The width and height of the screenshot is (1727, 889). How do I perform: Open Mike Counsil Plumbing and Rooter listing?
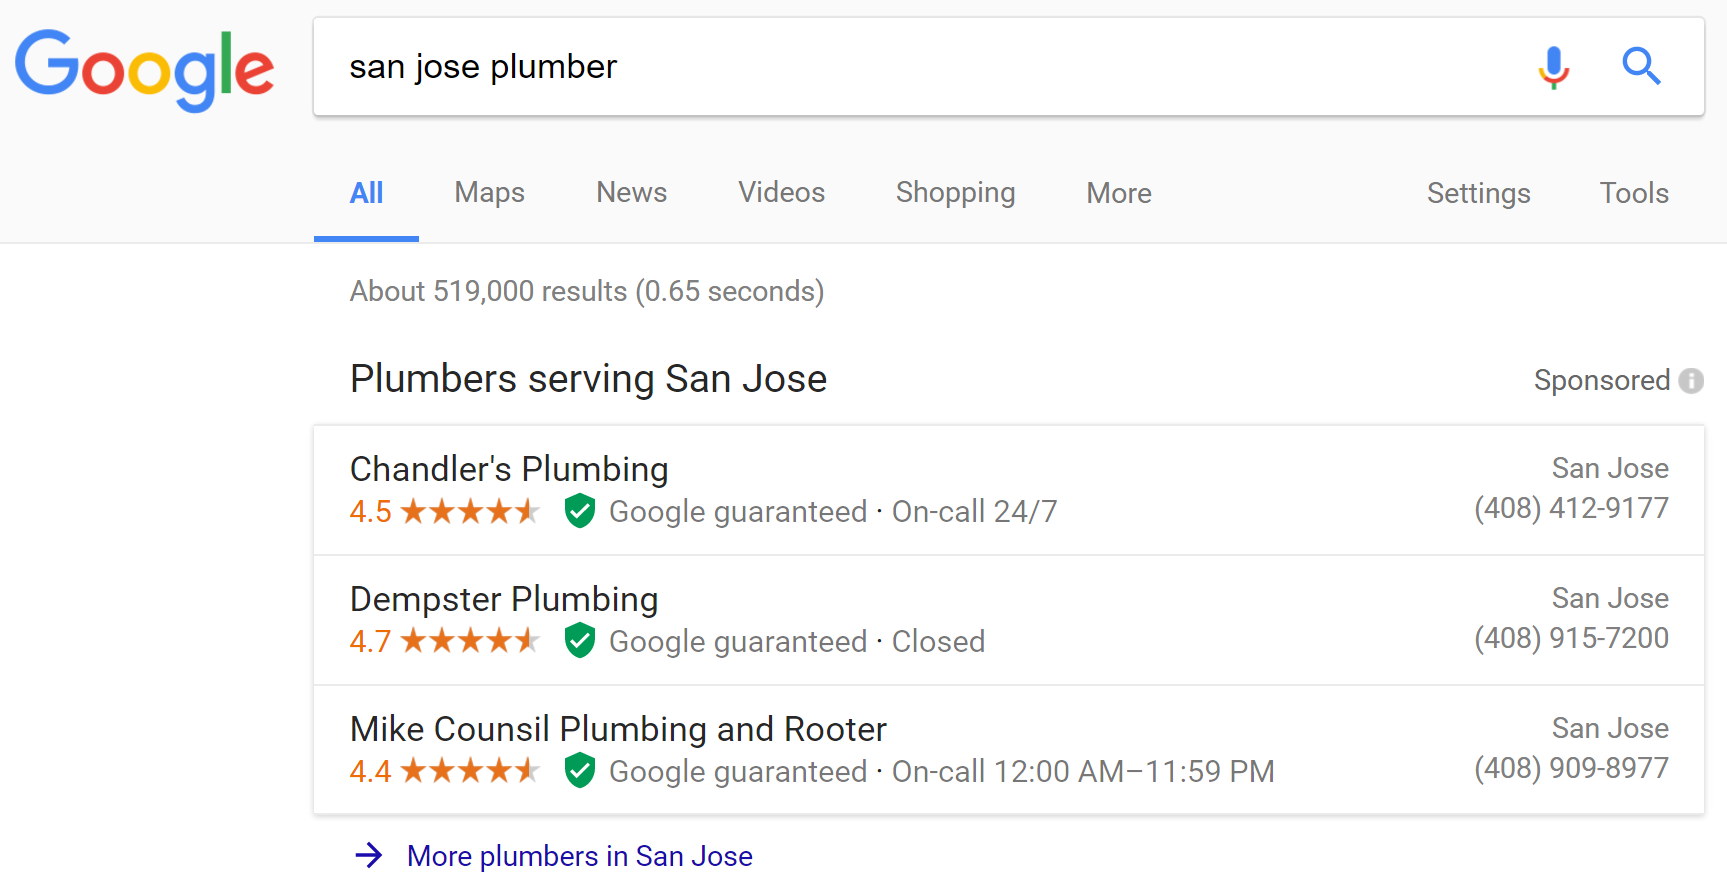coord(618,729)
